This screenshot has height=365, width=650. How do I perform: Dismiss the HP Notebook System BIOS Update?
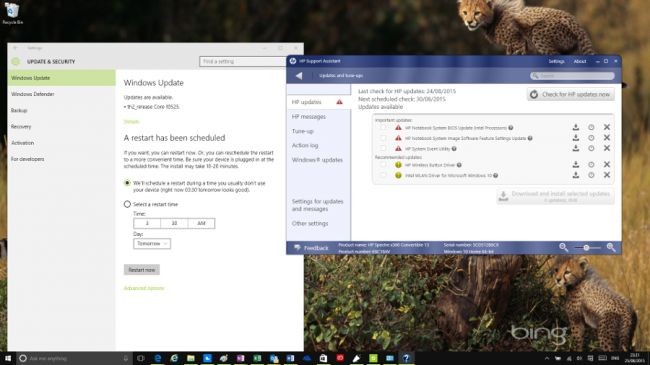click(606, 127)
